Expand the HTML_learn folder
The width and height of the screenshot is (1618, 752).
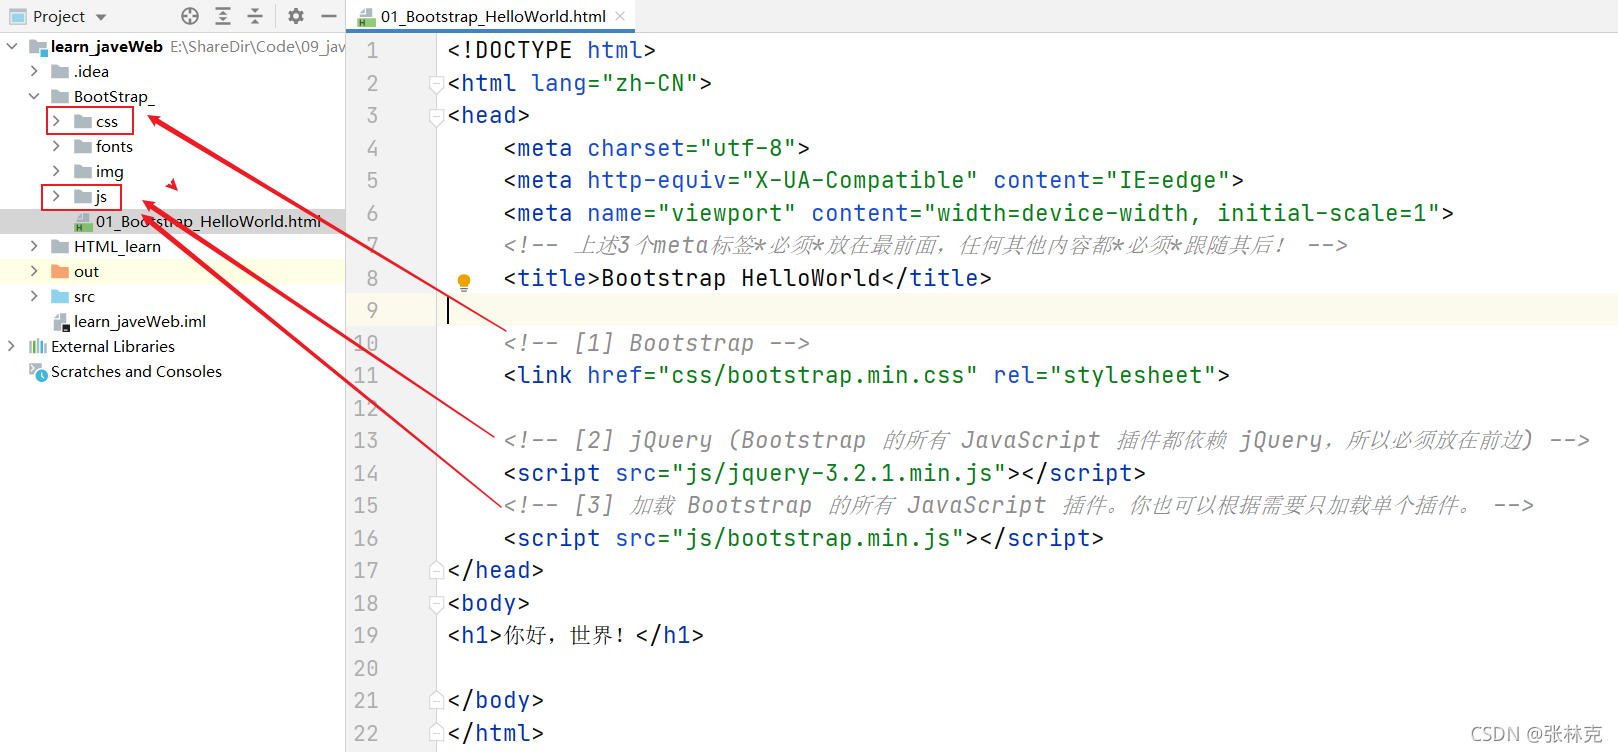tap(34, 246)
